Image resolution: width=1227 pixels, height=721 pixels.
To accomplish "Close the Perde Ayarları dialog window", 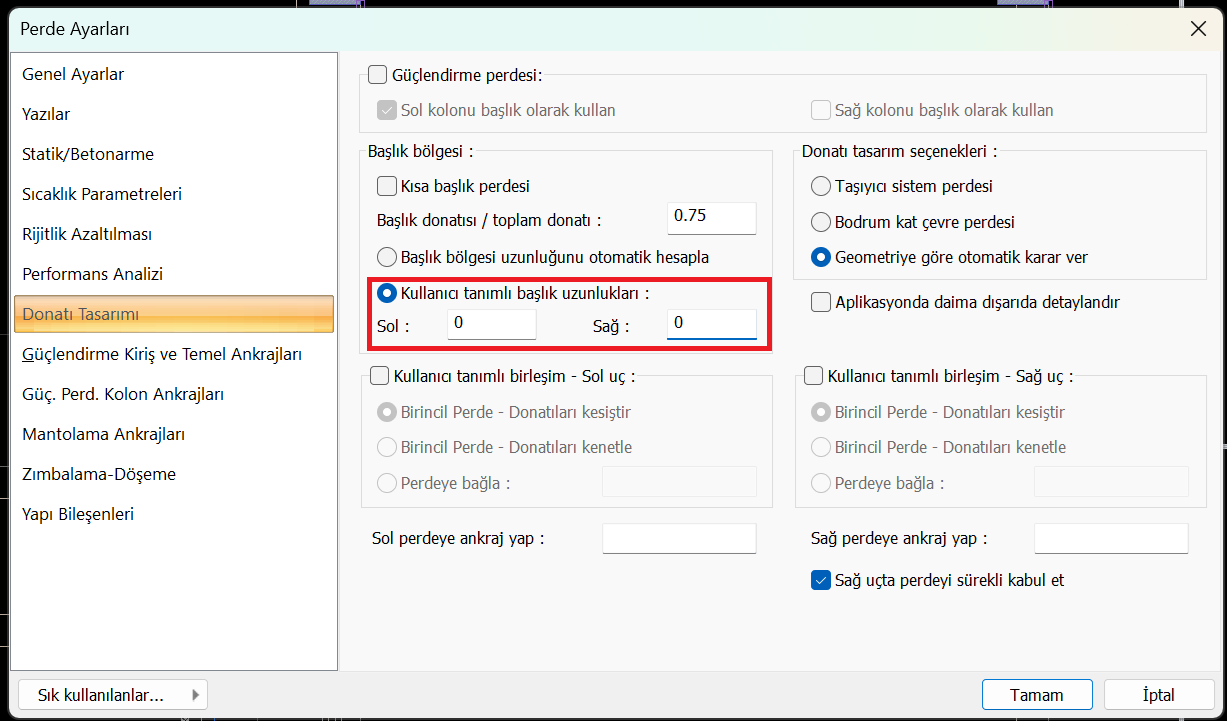I will [1198, 29].
